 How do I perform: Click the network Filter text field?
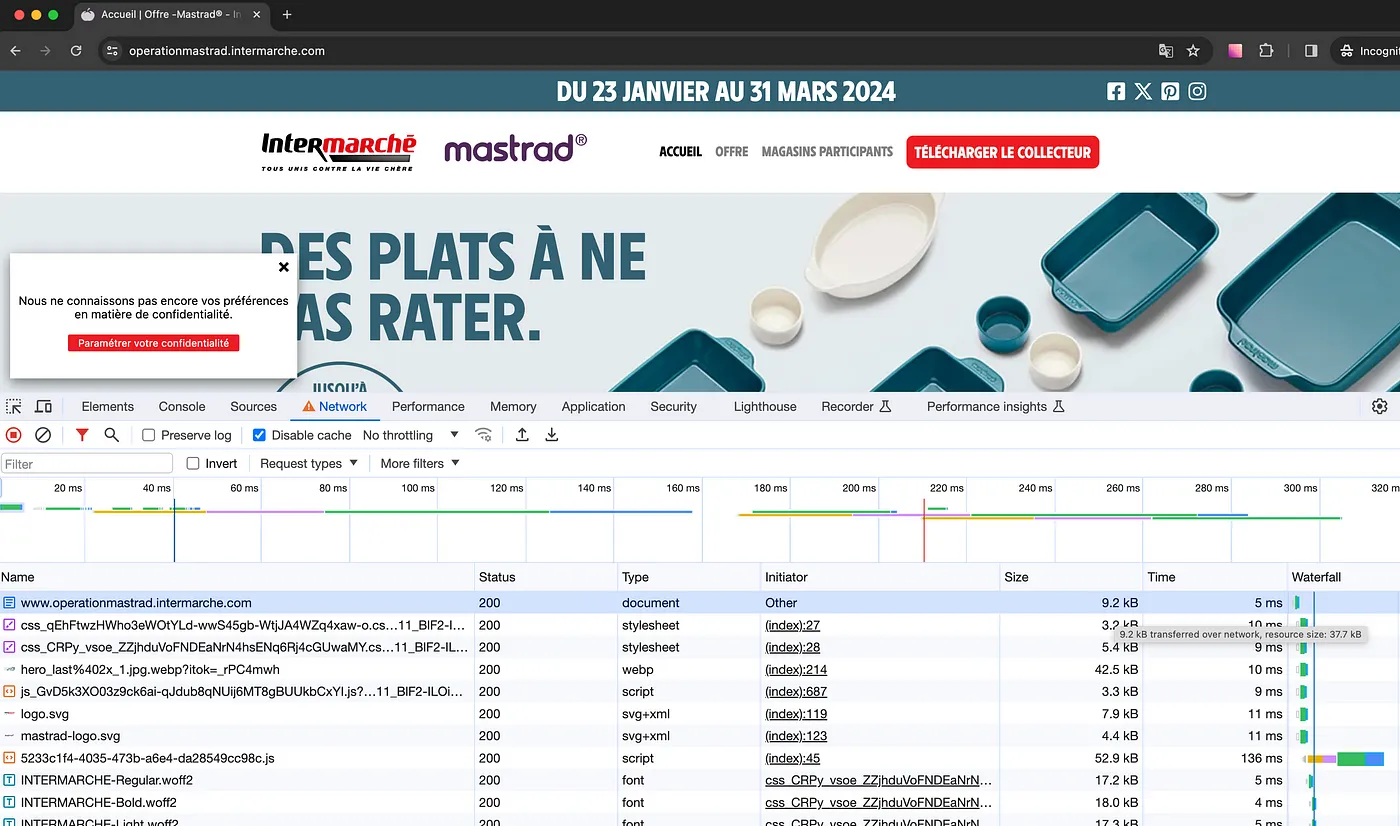pos(87,463)
